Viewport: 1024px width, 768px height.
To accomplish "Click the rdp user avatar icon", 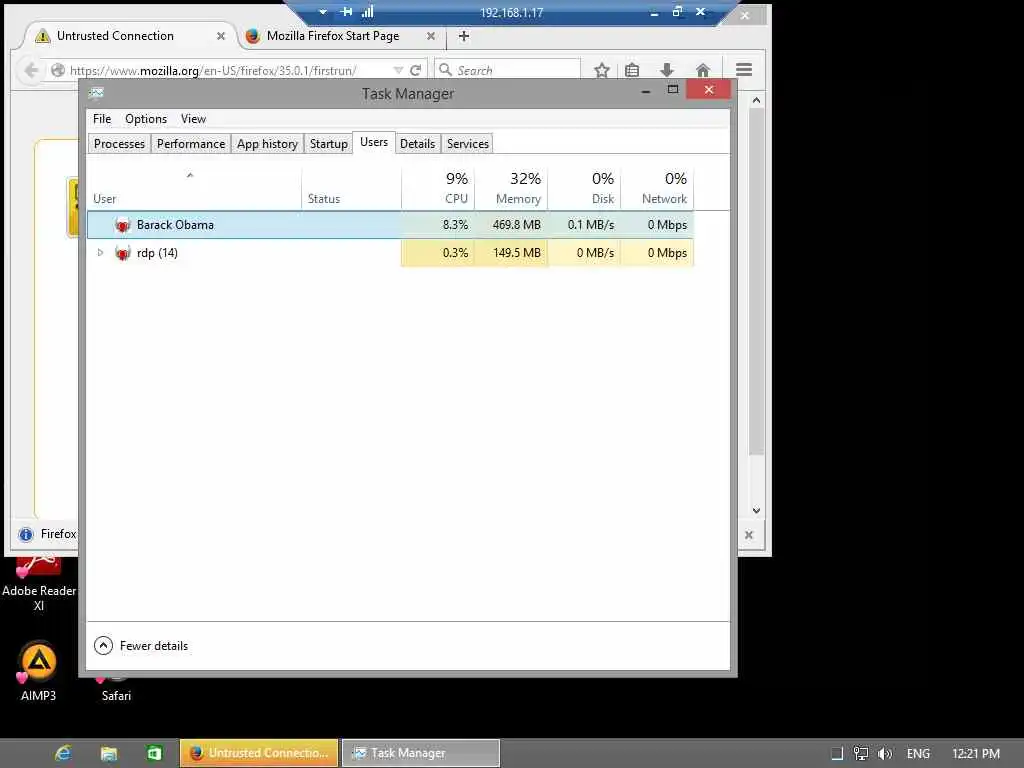I will coord(122,253).
